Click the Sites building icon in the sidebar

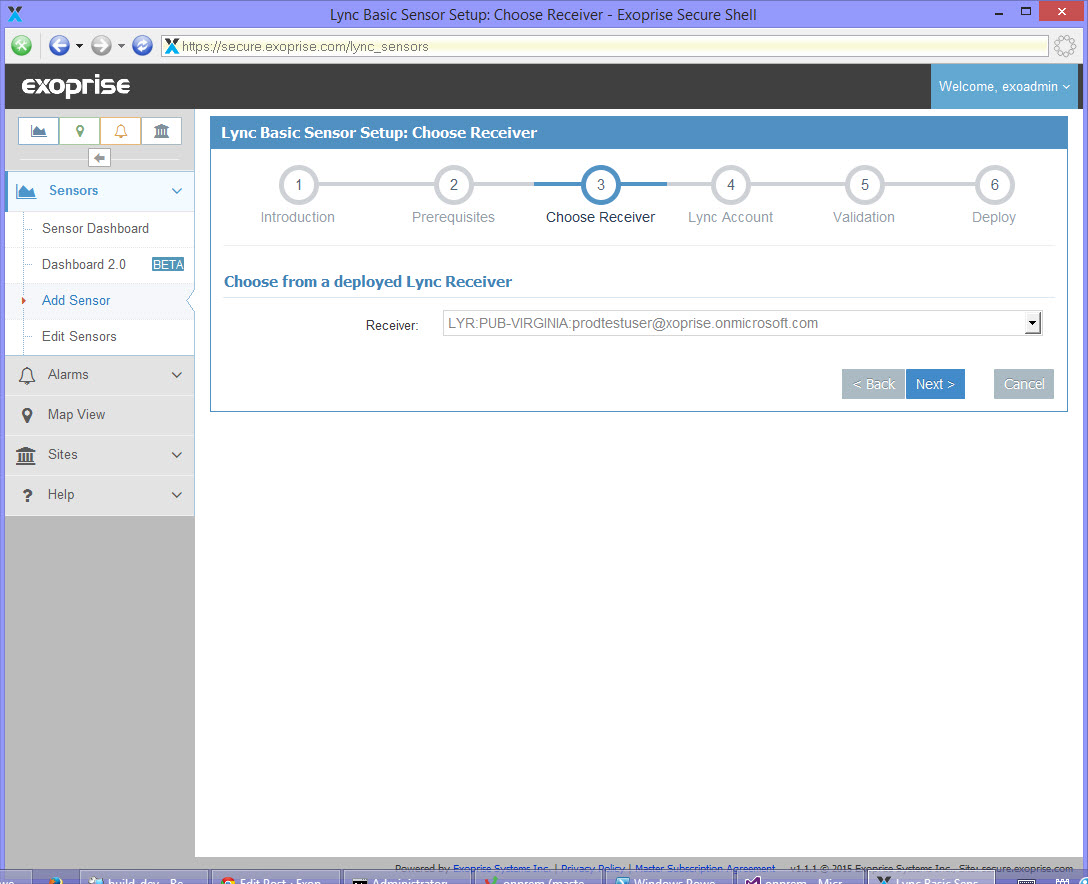[26, 455]
